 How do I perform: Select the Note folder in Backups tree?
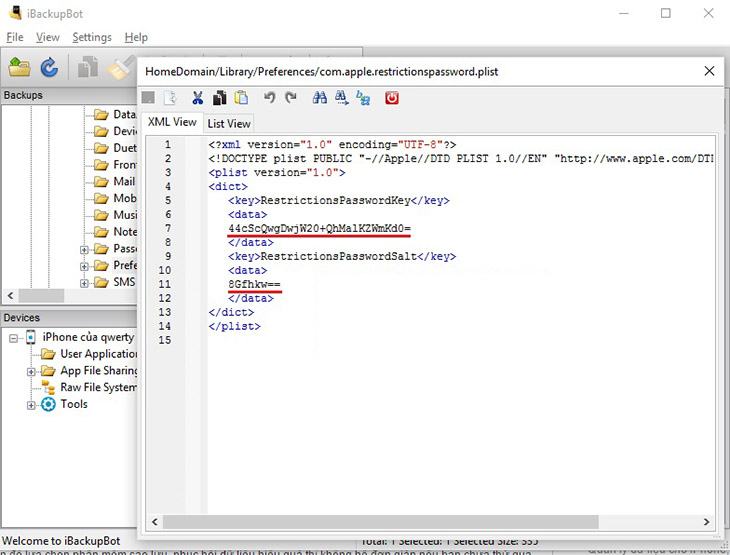(115, 231)
